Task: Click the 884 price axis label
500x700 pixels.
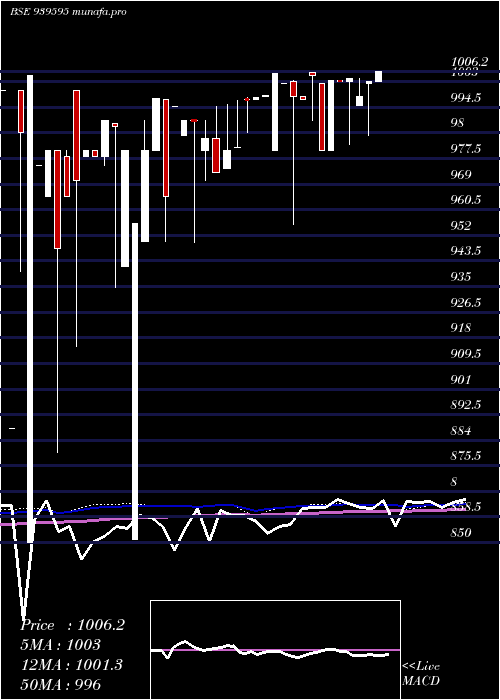Action: coord(461,431)
